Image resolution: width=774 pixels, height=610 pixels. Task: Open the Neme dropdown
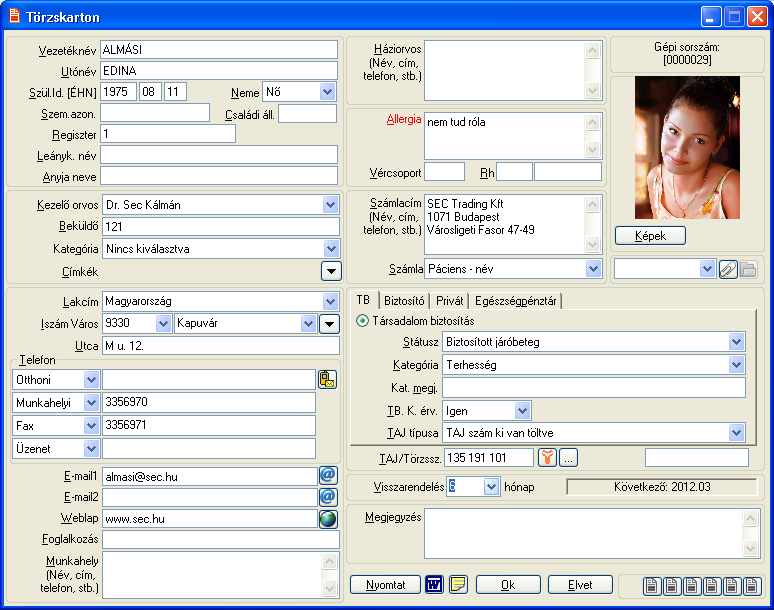(327, 92)
